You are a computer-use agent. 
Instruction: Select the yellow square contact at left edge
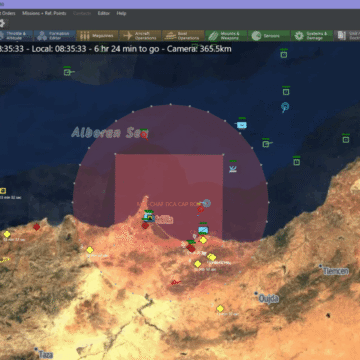3,191
